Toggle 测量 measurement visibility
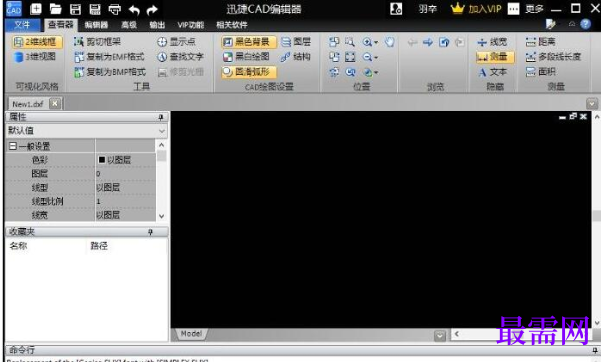Screen dimensions: 608x362 (495, 57)
